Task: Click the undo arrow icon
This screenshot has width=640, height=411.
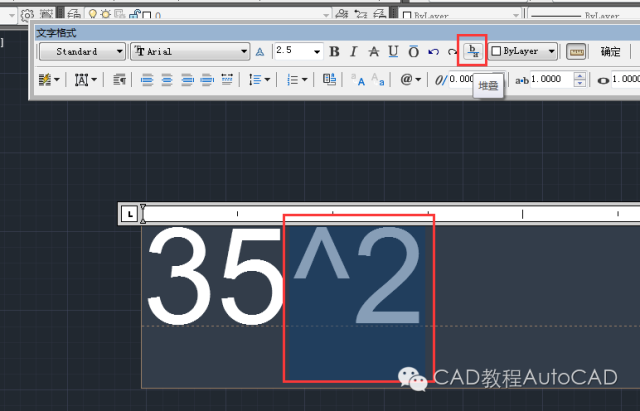Action: 433,52
